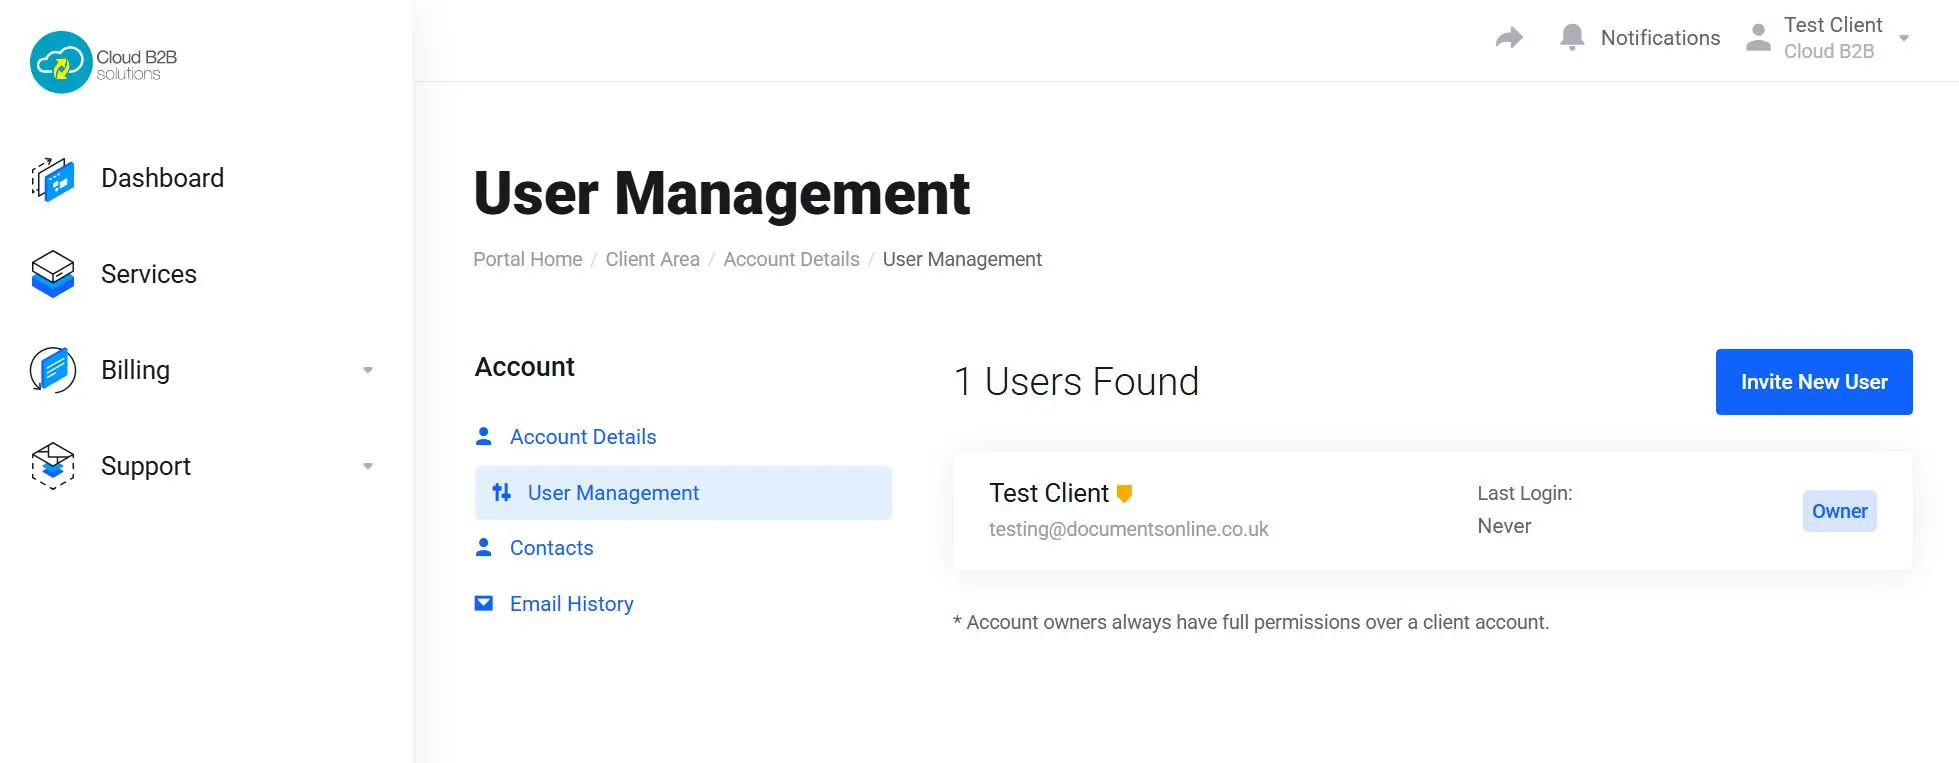Click the account owners permissions note
The width and height of the screenshot is (1959, 763).
1251,622
